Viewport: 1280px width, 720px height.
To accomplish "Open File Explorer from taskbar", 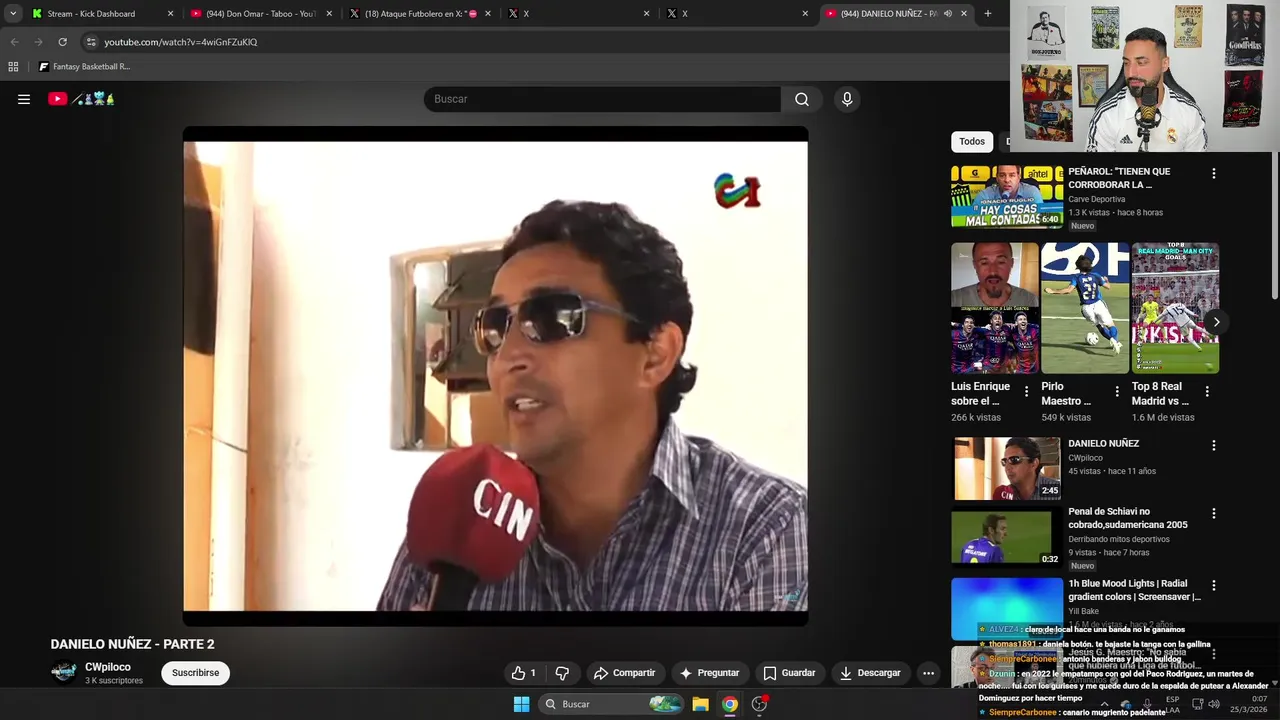I will point(700,704).
